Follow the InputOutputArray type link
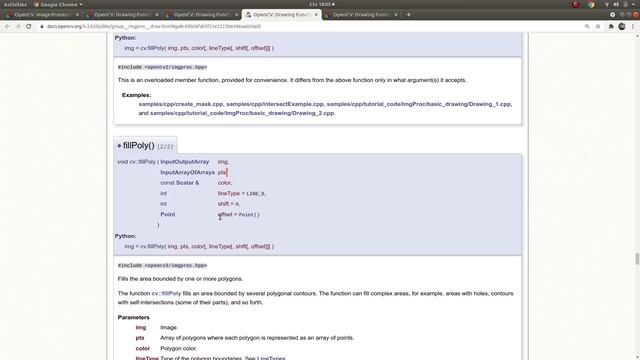Screen dimensions: 640x360 tap(184, 162)
